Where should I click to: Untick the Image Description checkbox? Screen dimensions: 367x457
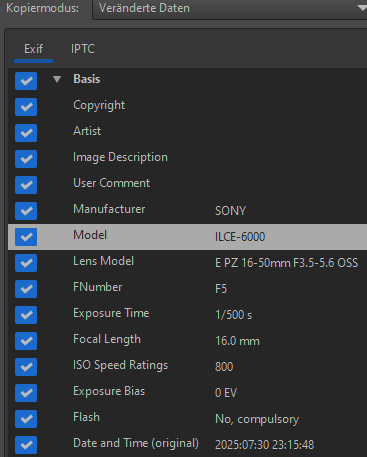click(26, 159)
